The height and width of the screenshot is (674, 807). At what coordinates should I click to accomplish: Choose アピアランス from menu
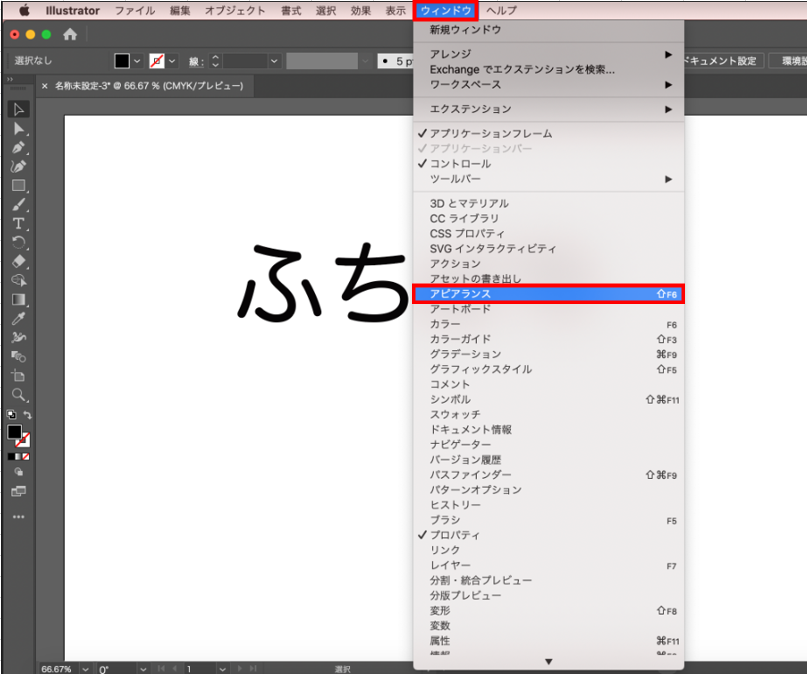pos(549,294)
